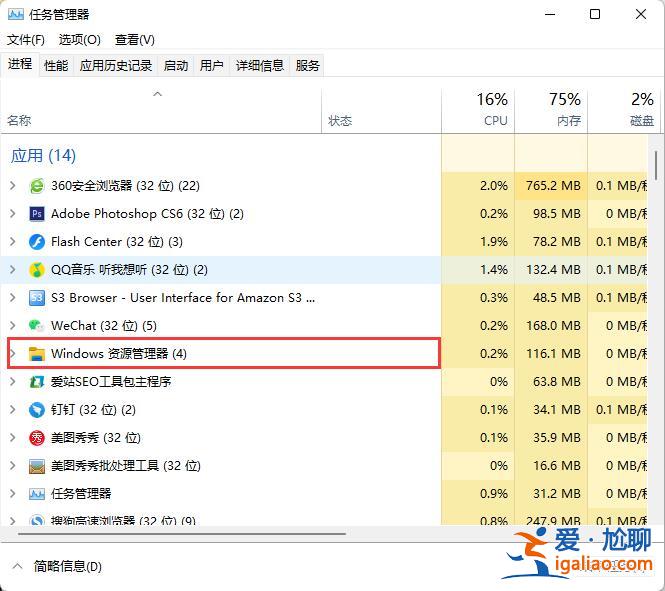Screen dimensions: 665x591
Task: Switch to the 性能 tab
Action: coord(56,65)
